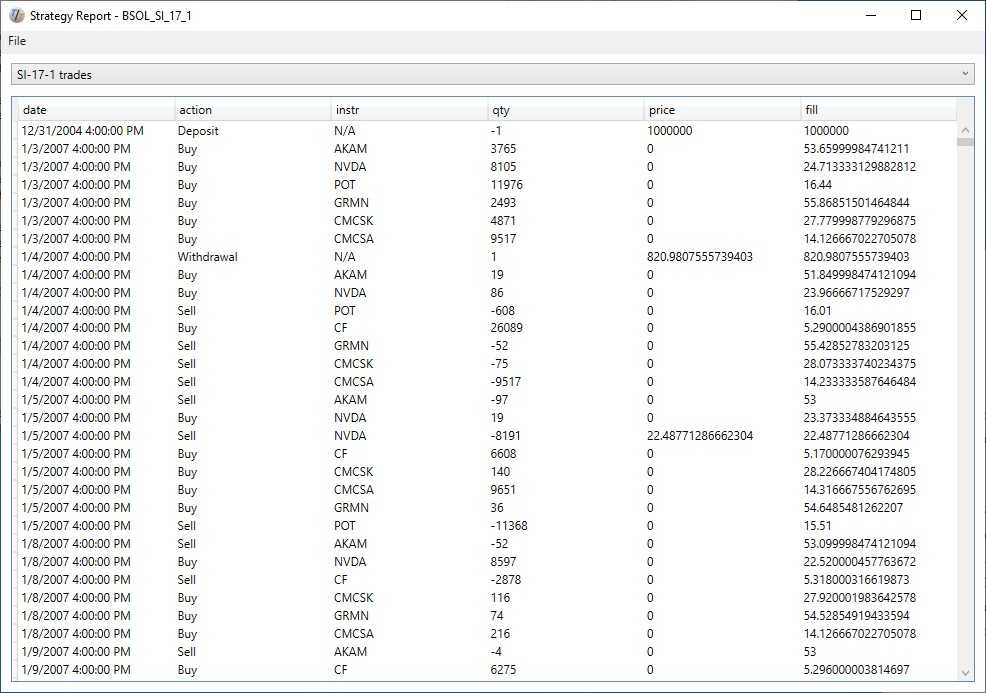
Task: Select qty cell -9517
Action: (x=506, y=382)
